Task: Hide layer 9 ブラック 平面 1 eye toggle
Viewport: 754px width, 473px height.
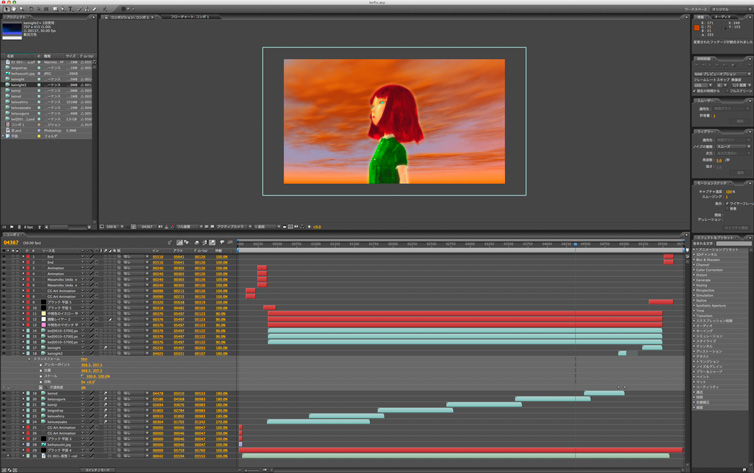Action: (4, 302)
